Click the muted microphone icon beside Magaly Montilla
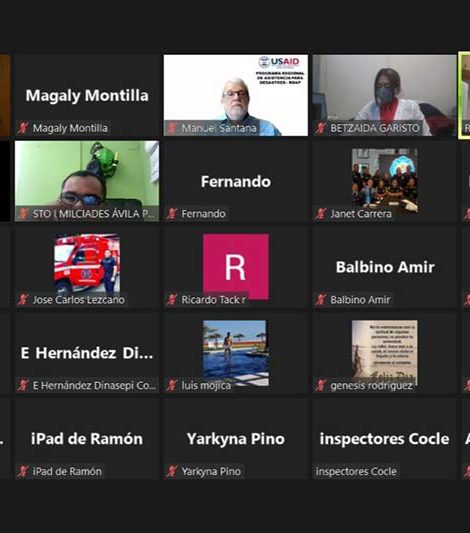 click(23, 128)
